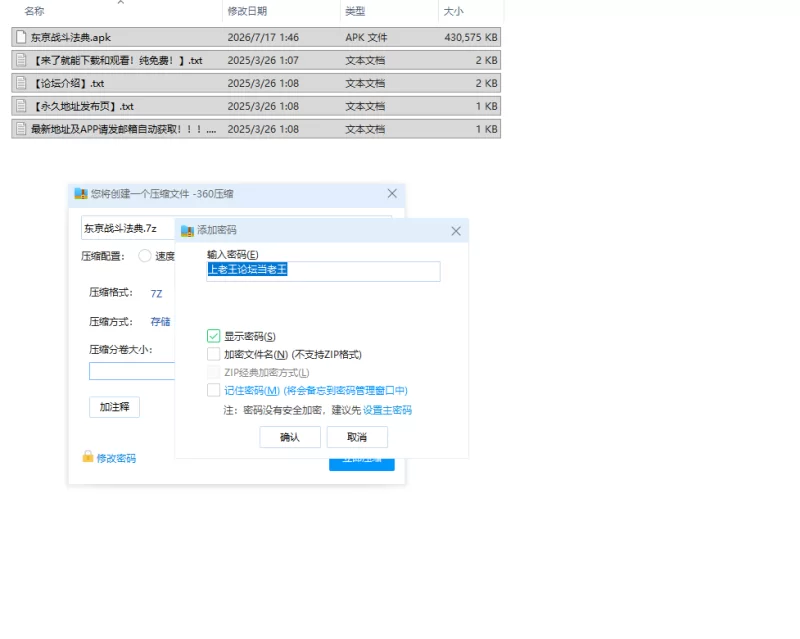Click the type cell APK 文件

coord(366,37)
